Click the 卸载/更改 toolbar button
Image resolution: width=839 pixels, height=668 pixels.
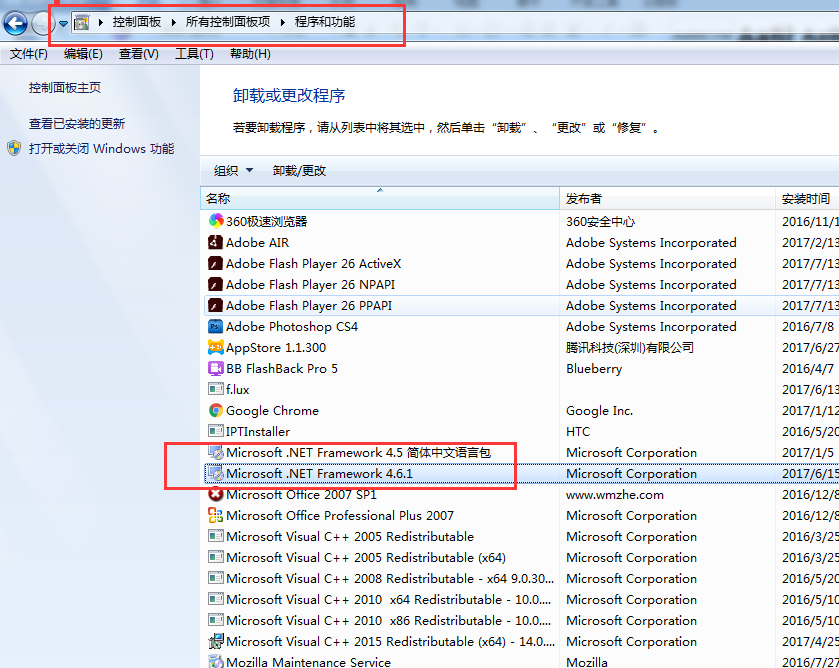[x=299, y=171]
